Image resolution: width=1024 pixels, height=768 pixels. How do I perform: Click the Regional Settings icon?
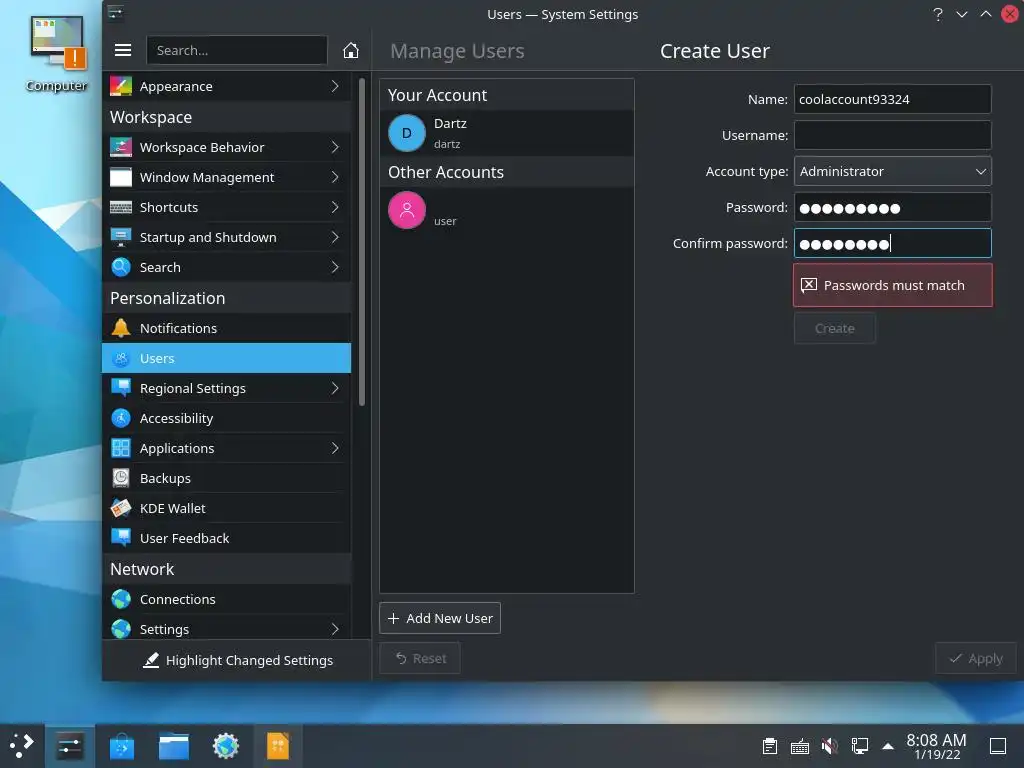(x=121, y=388)
